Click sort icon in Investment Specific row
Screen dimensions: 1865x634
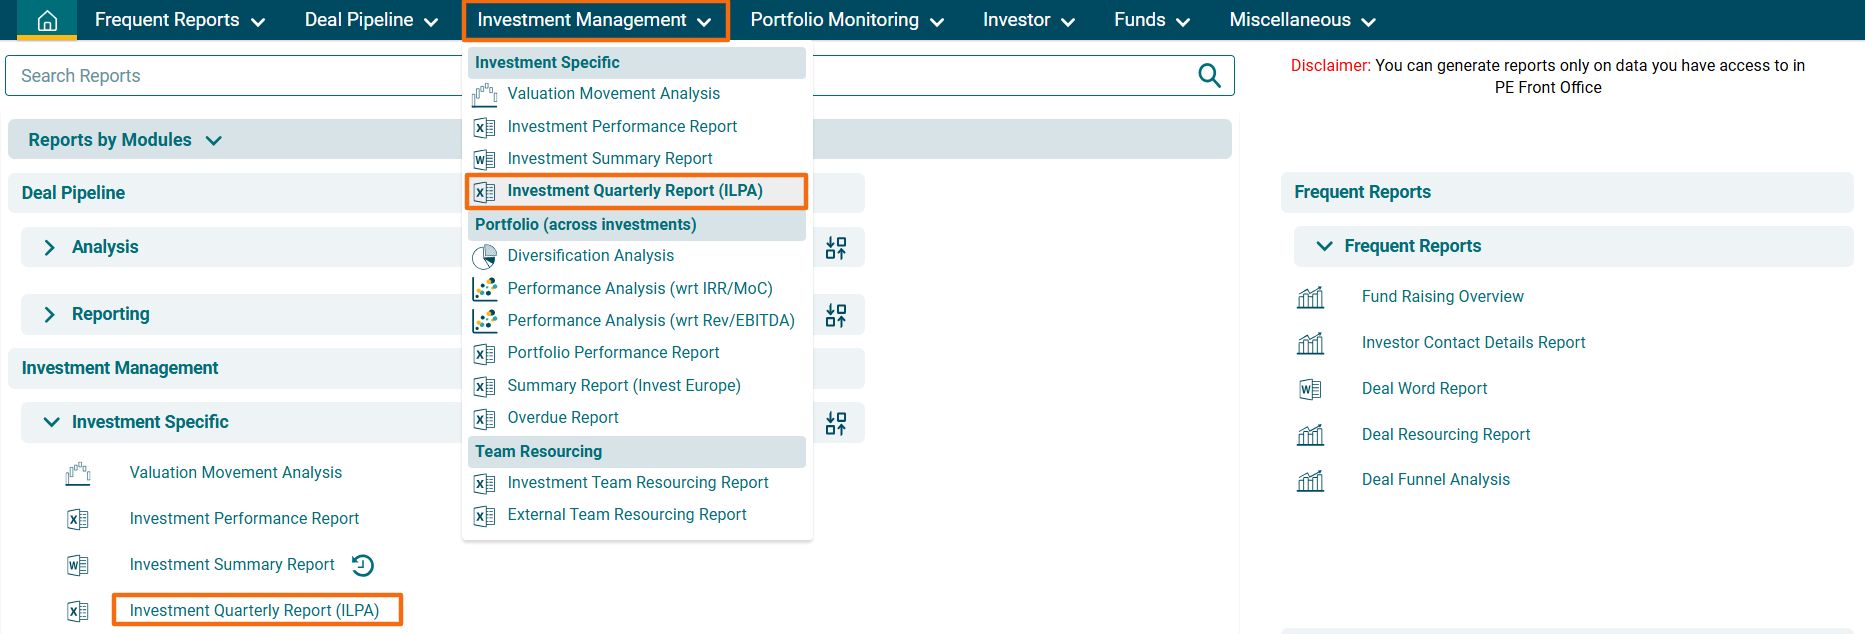click(x=836, y=423)
